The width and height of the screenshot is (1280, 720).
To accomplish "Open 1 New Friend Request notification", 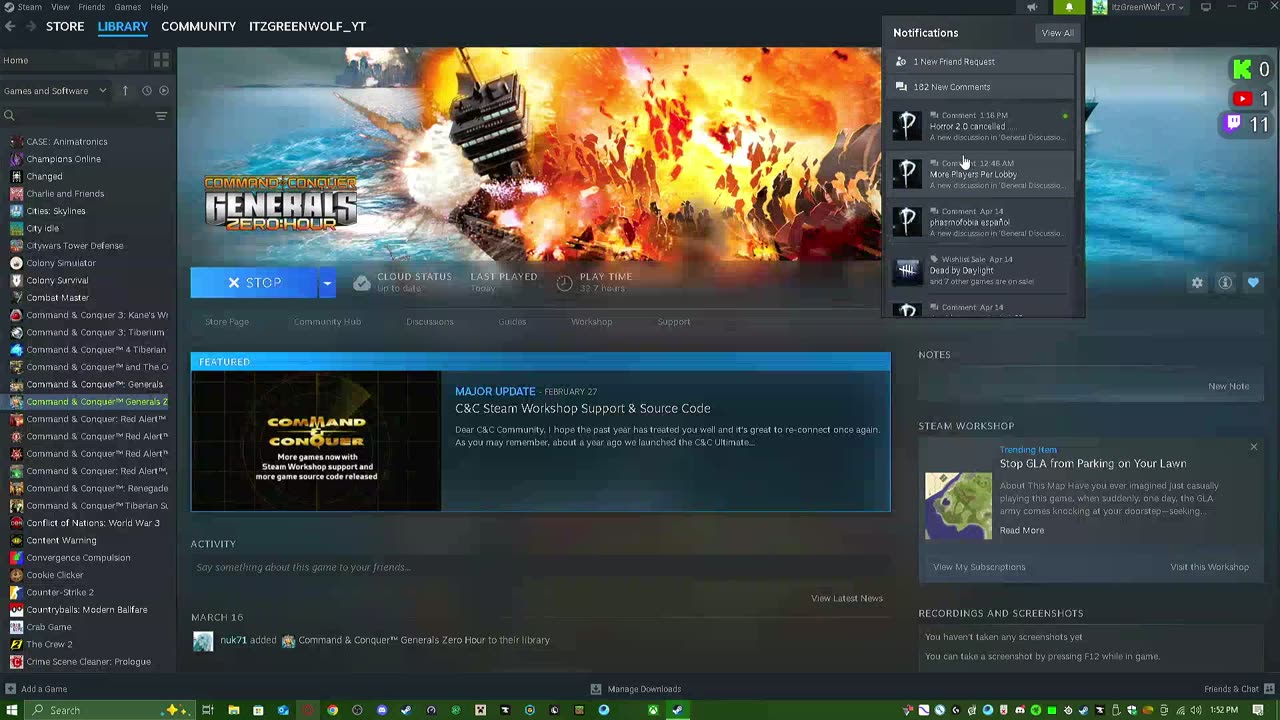I will point(980,61).
